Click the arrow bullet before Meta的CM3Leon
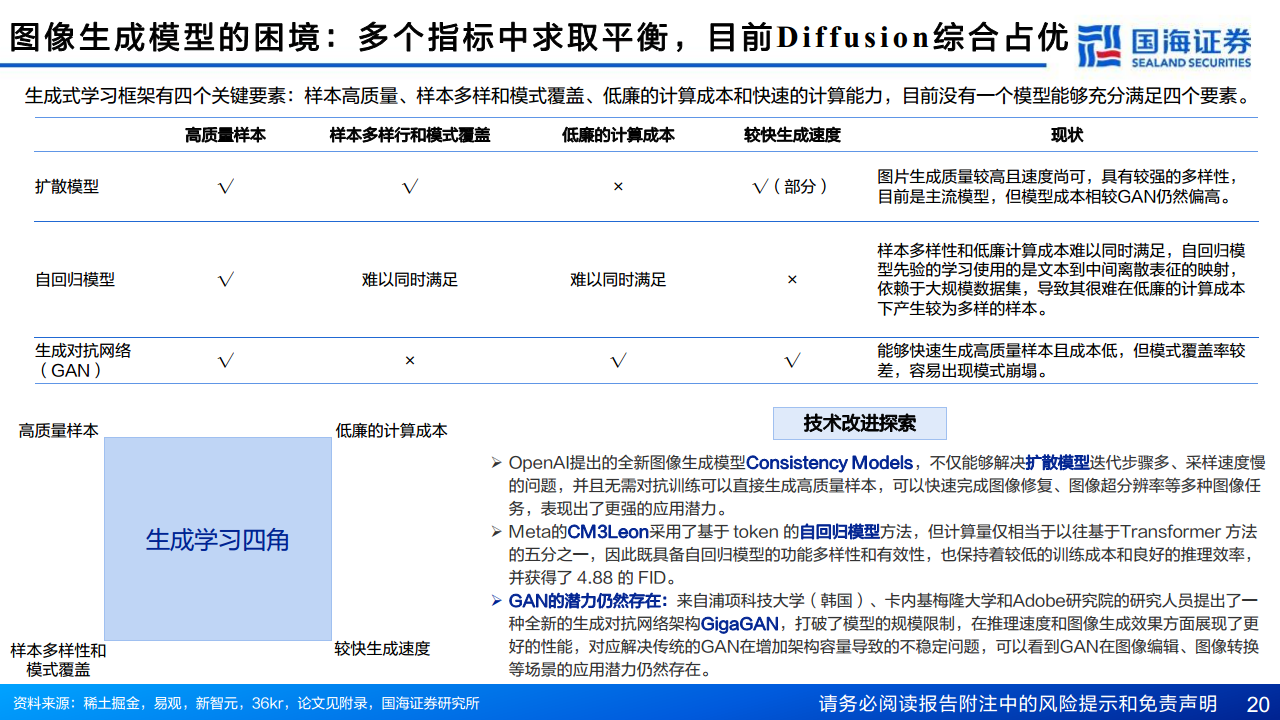 496,532
